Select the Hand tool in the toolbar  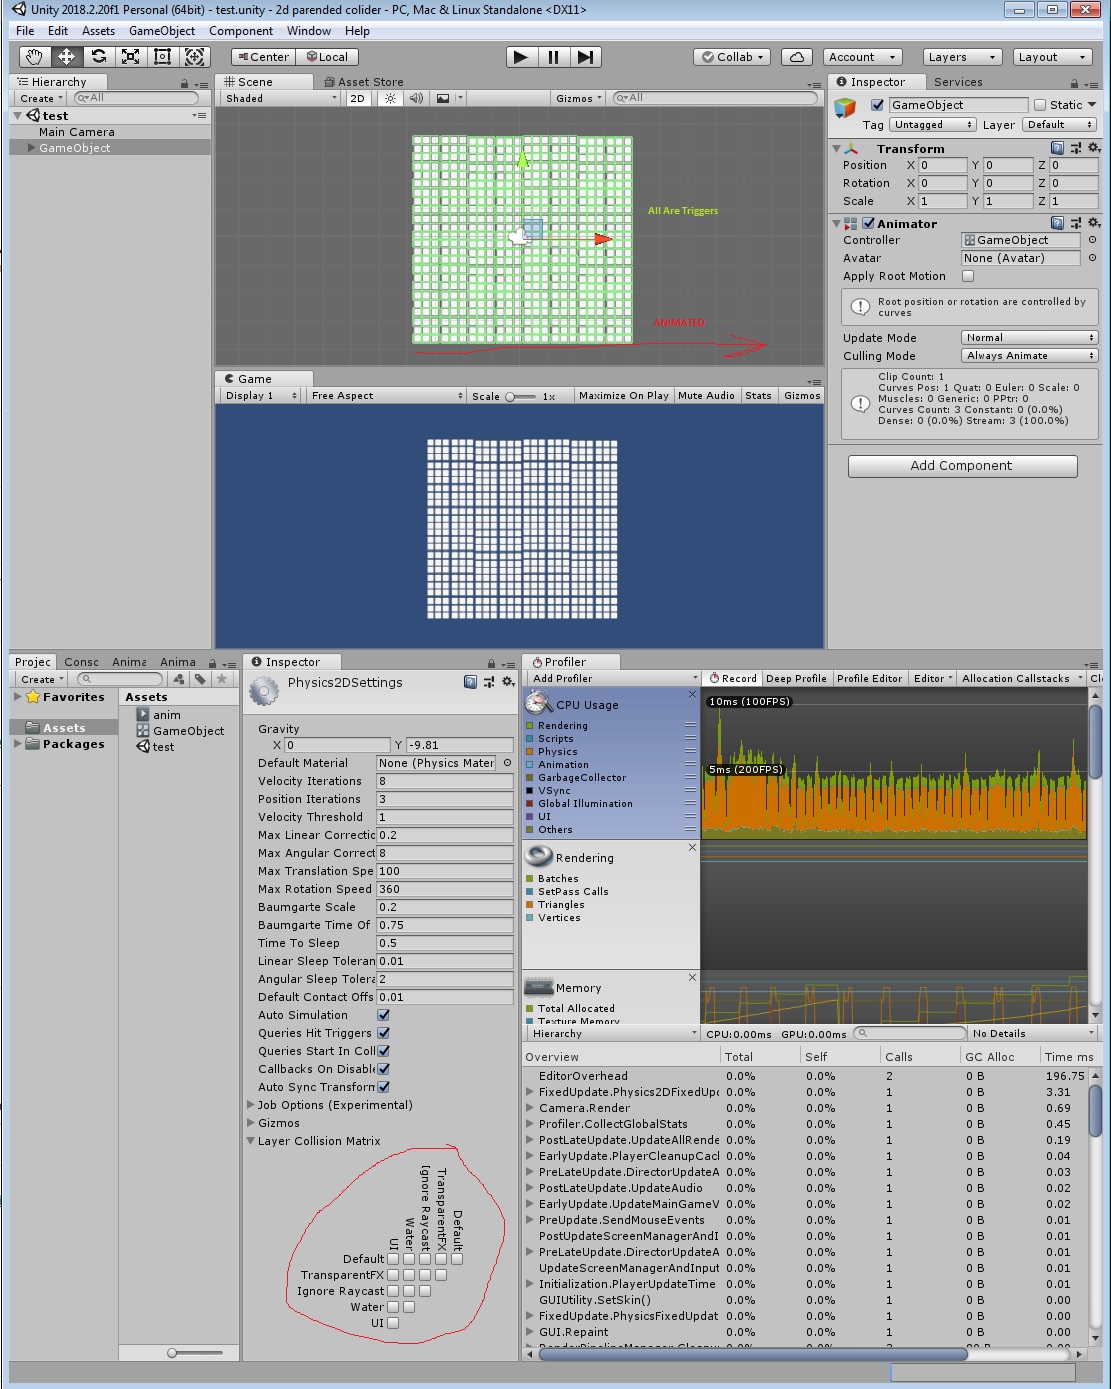33,57
